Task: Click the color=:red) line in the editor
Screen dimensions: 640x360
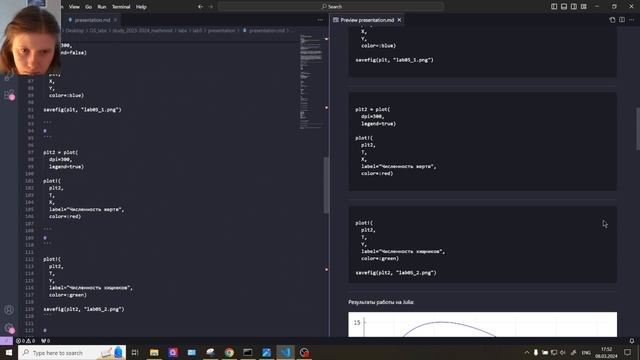Action: (65, 216)
